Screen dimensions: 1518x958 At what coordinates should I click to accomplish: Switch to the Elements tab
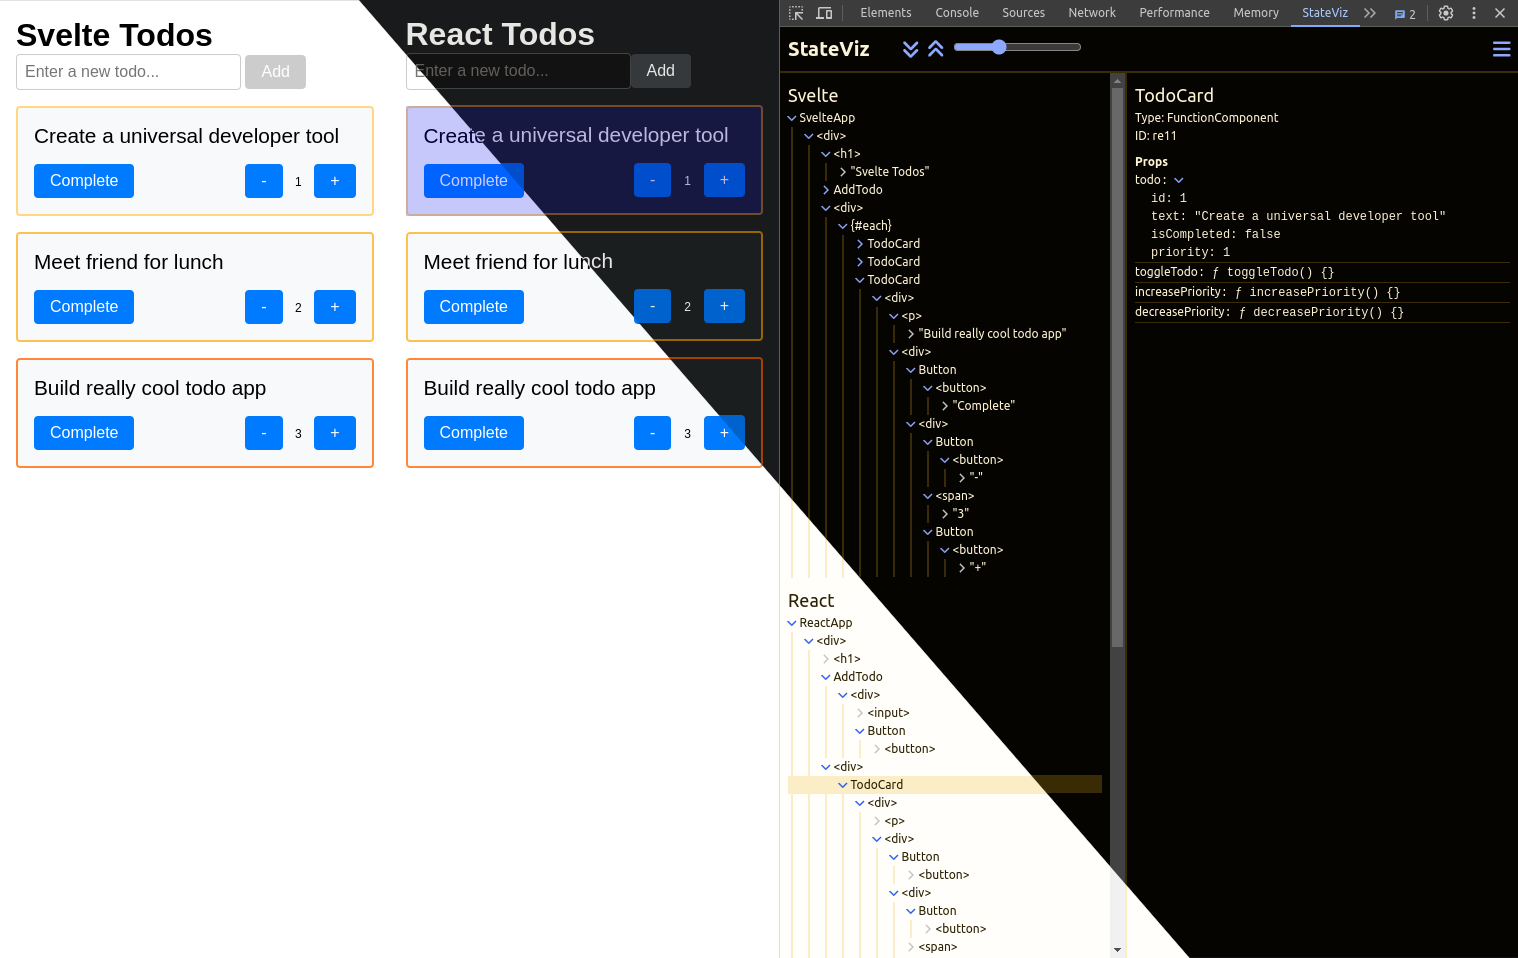point(886,13)
